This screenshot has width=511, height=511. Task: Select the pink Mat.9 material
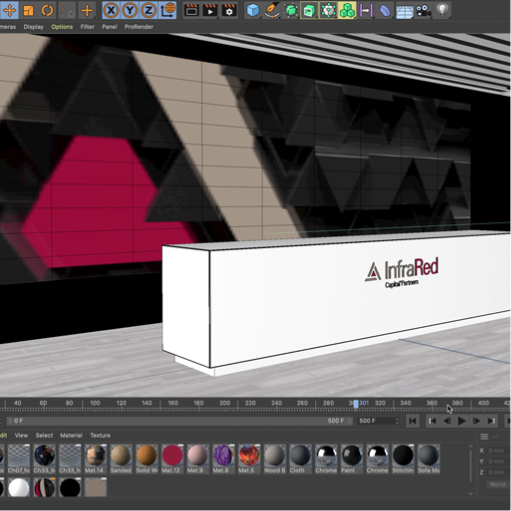click(x=198, y=459)
